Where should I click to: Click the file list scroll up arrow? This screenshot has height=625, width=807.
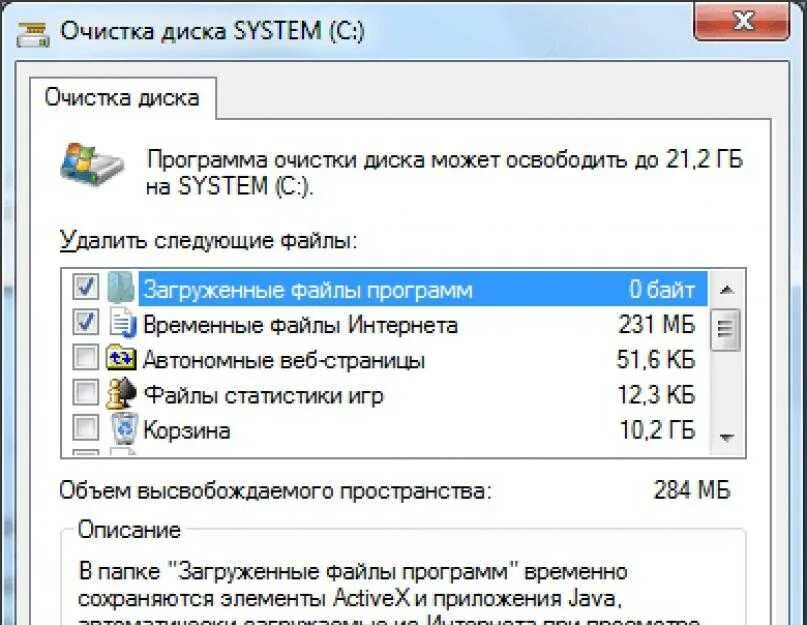(x=726, y=290)
